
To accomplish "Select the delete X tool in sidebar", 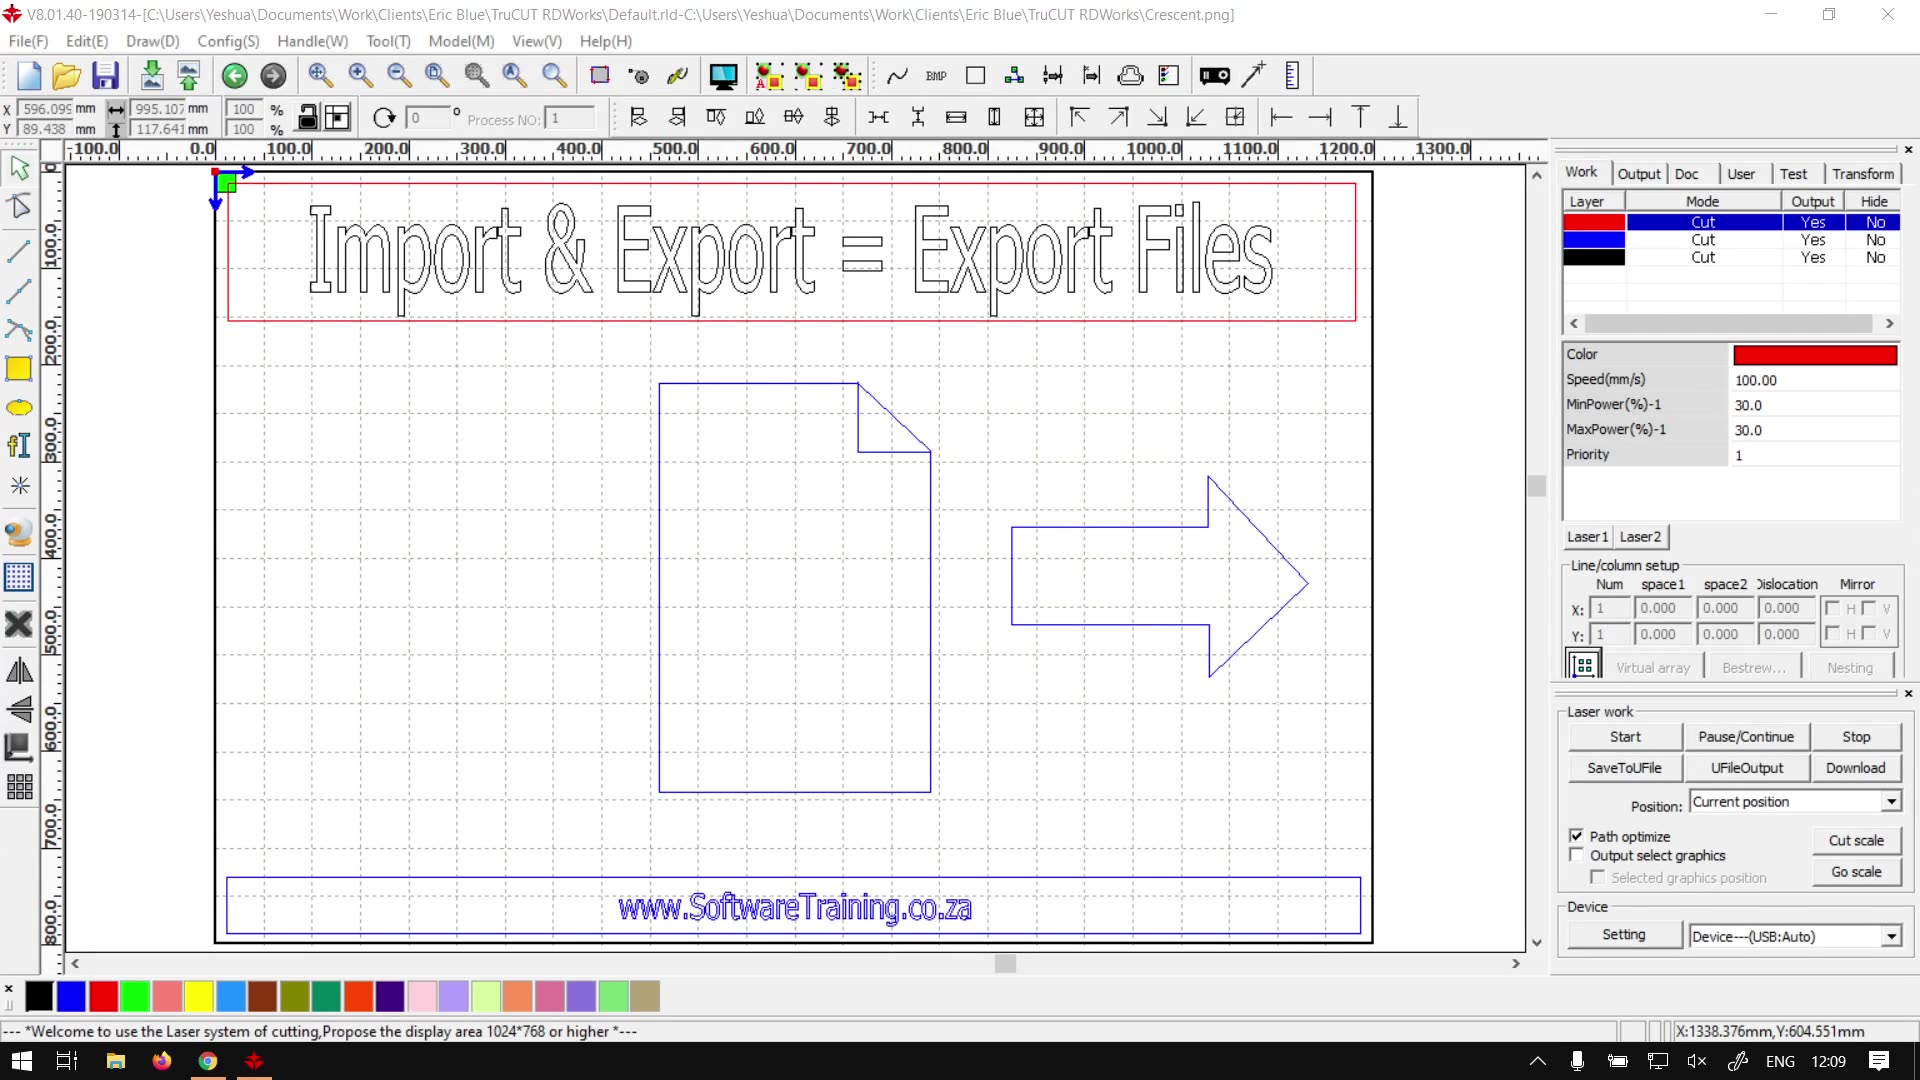I will [19, 625].
